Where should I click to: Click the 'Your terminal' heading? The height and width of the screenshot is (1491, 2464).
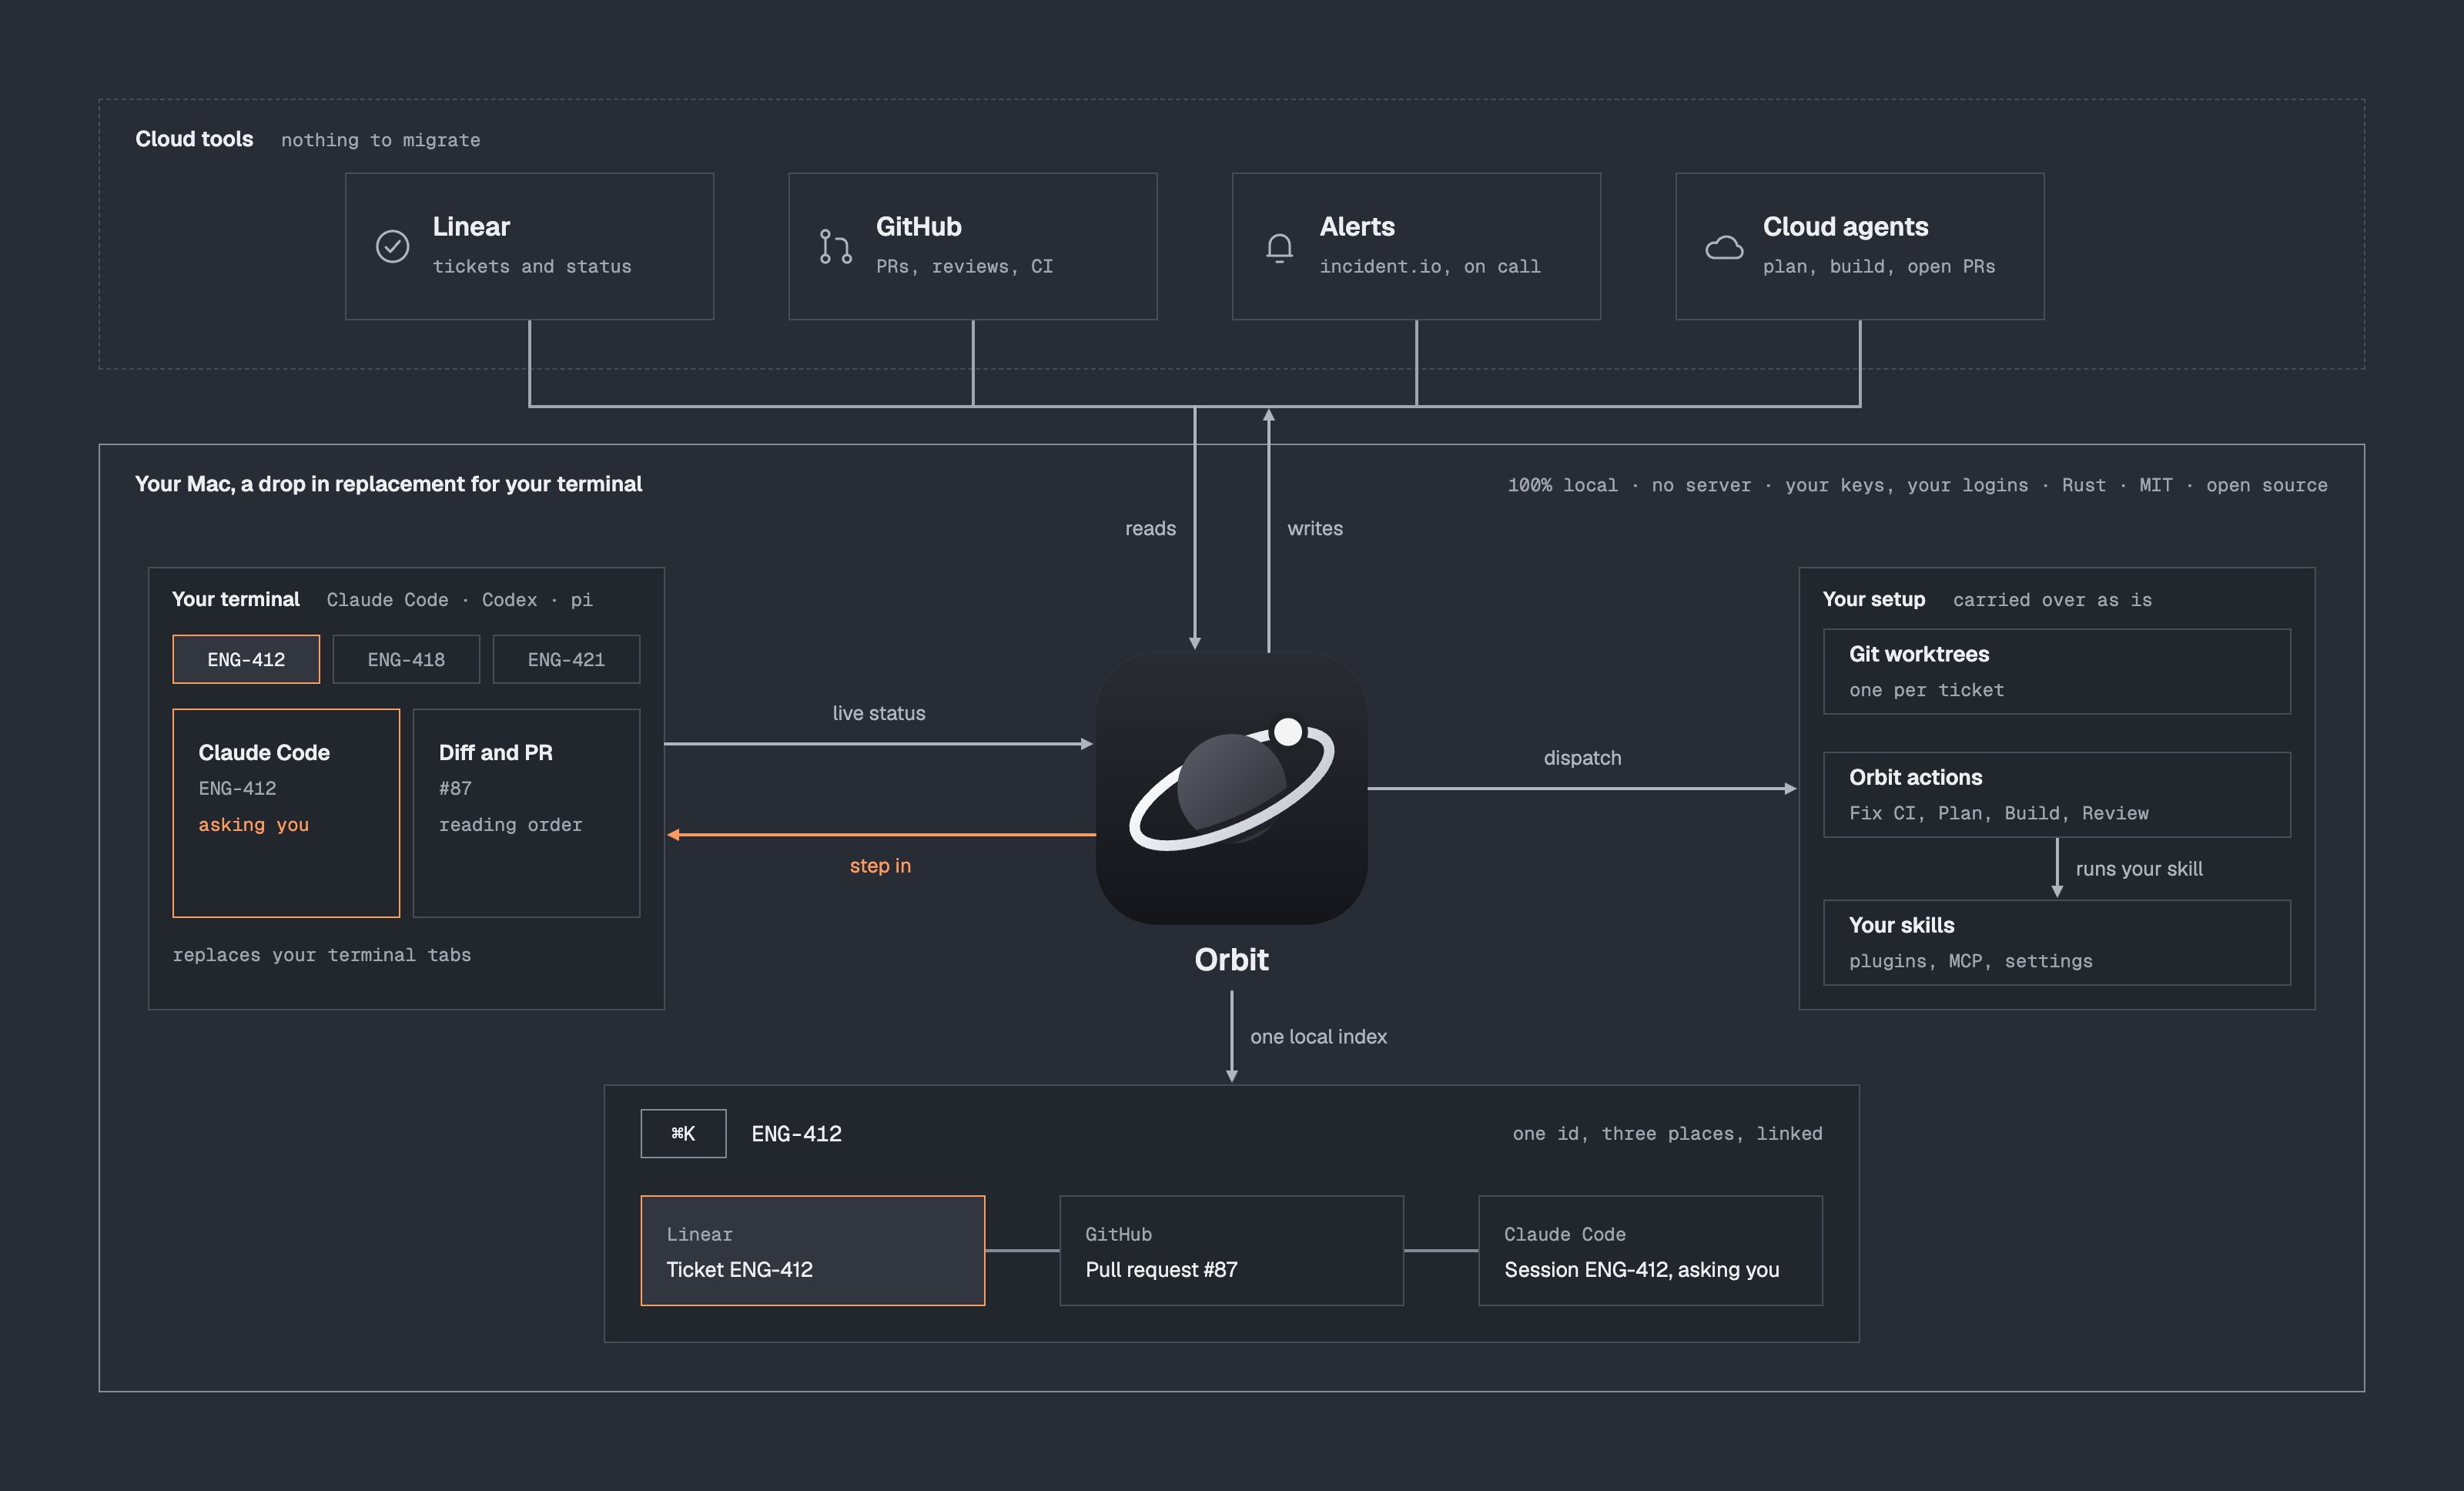(235, 599)
